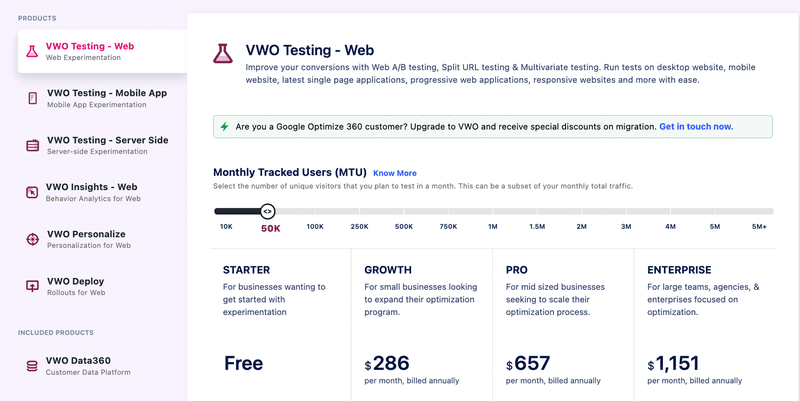Click the VWO Data360 database icon

click(x=32, y=366)
